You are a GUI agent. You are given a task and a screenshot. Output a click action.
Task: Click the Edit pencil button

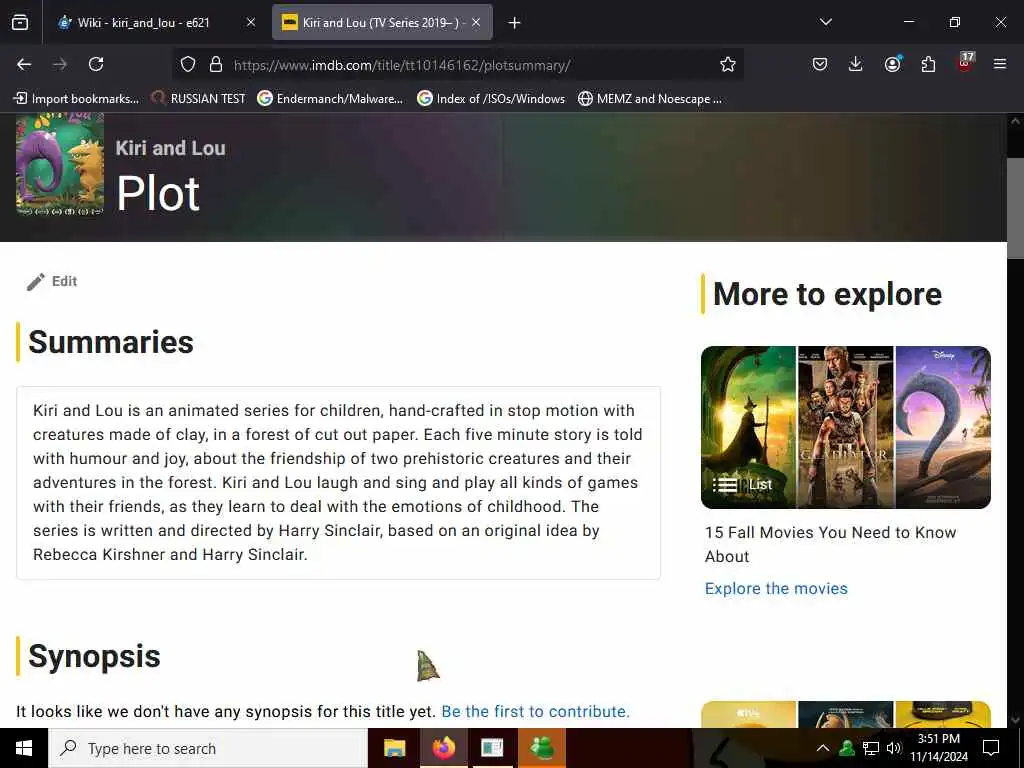pos(52,281)
